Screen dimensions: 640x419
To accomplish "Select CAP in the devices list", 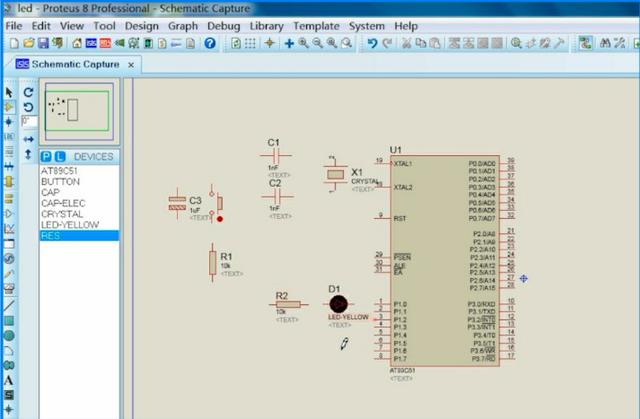I will [x=79, y=192].
